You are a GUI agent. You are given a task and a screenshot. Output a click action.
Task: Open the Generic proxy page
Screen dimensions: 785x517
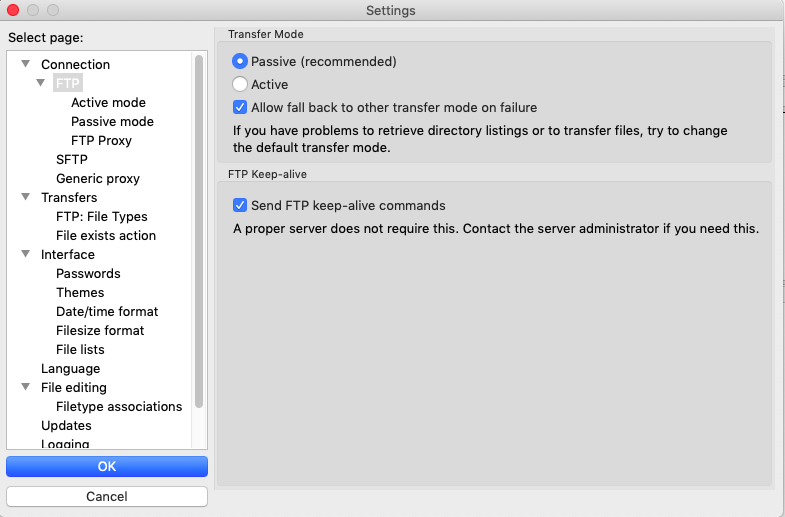point(98,178)
